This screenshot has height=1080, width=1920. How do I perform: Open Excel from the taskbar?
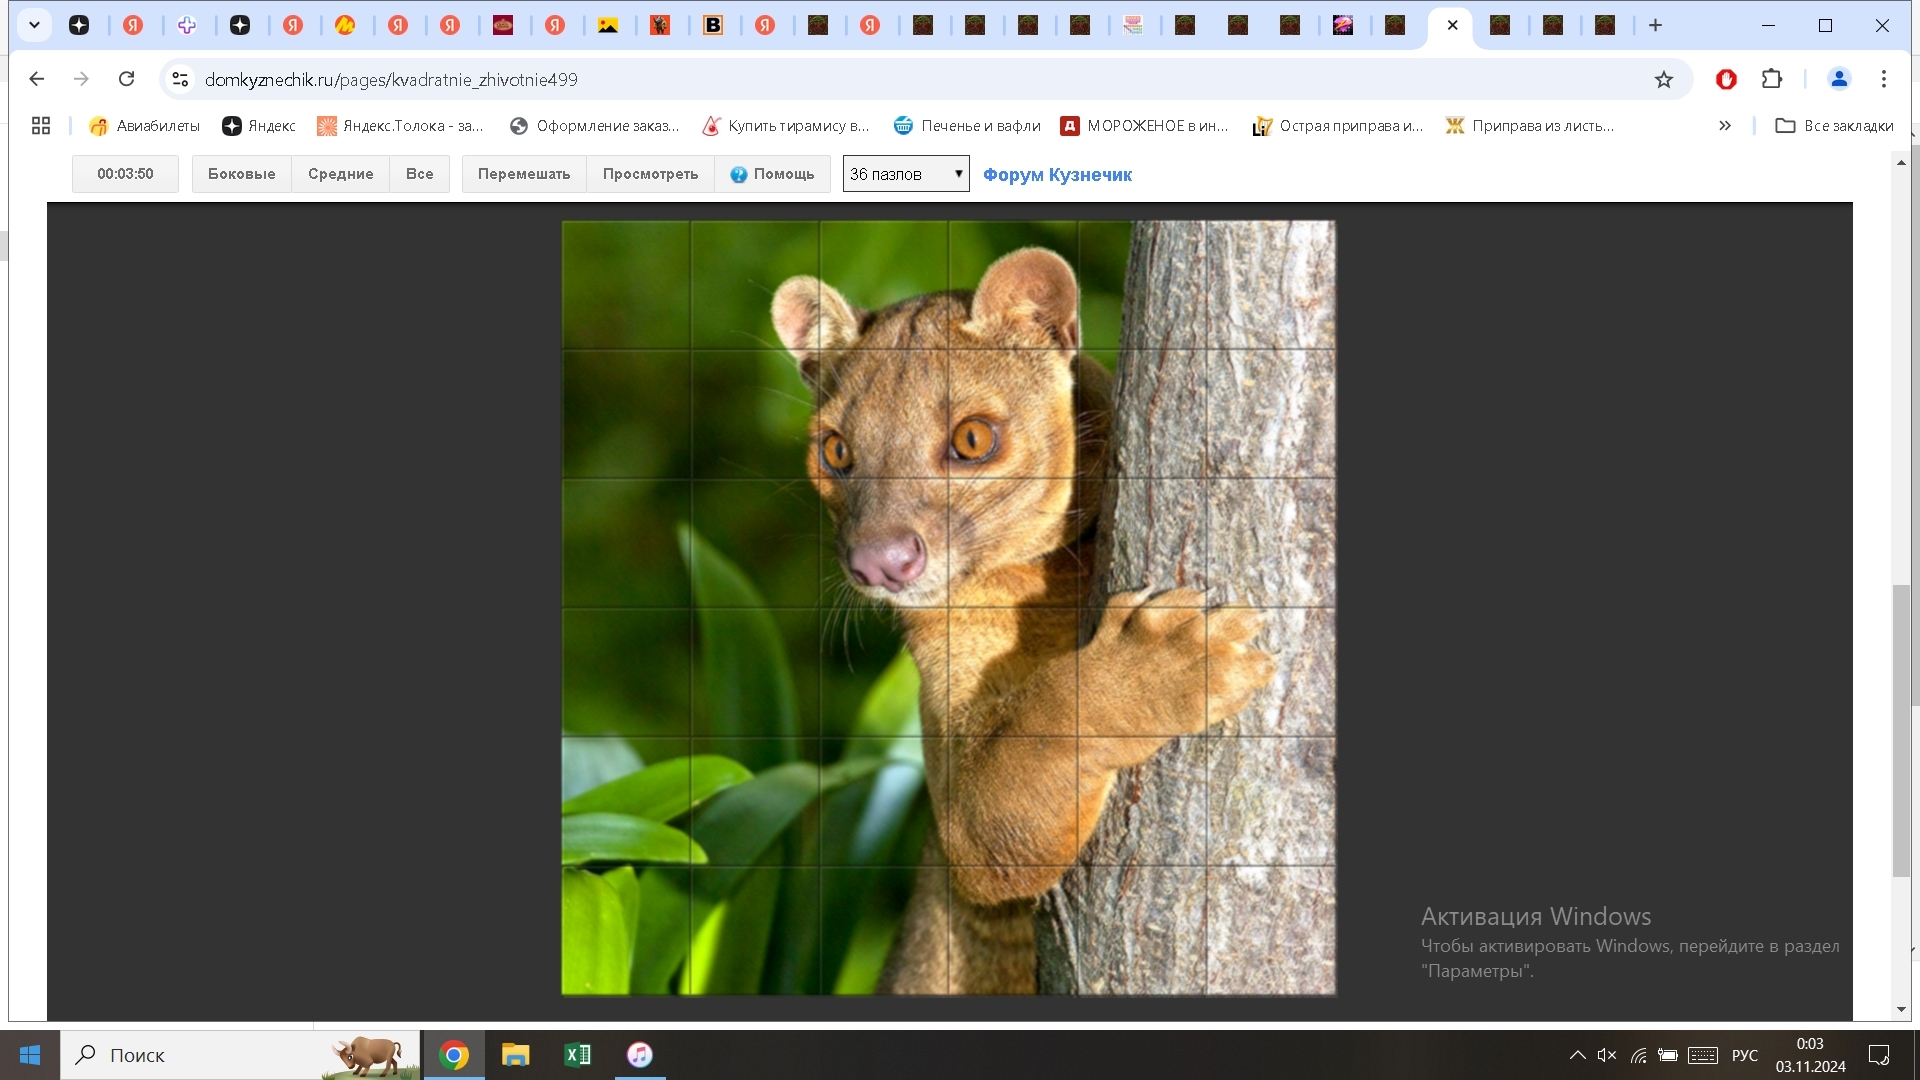point(577,1055)
